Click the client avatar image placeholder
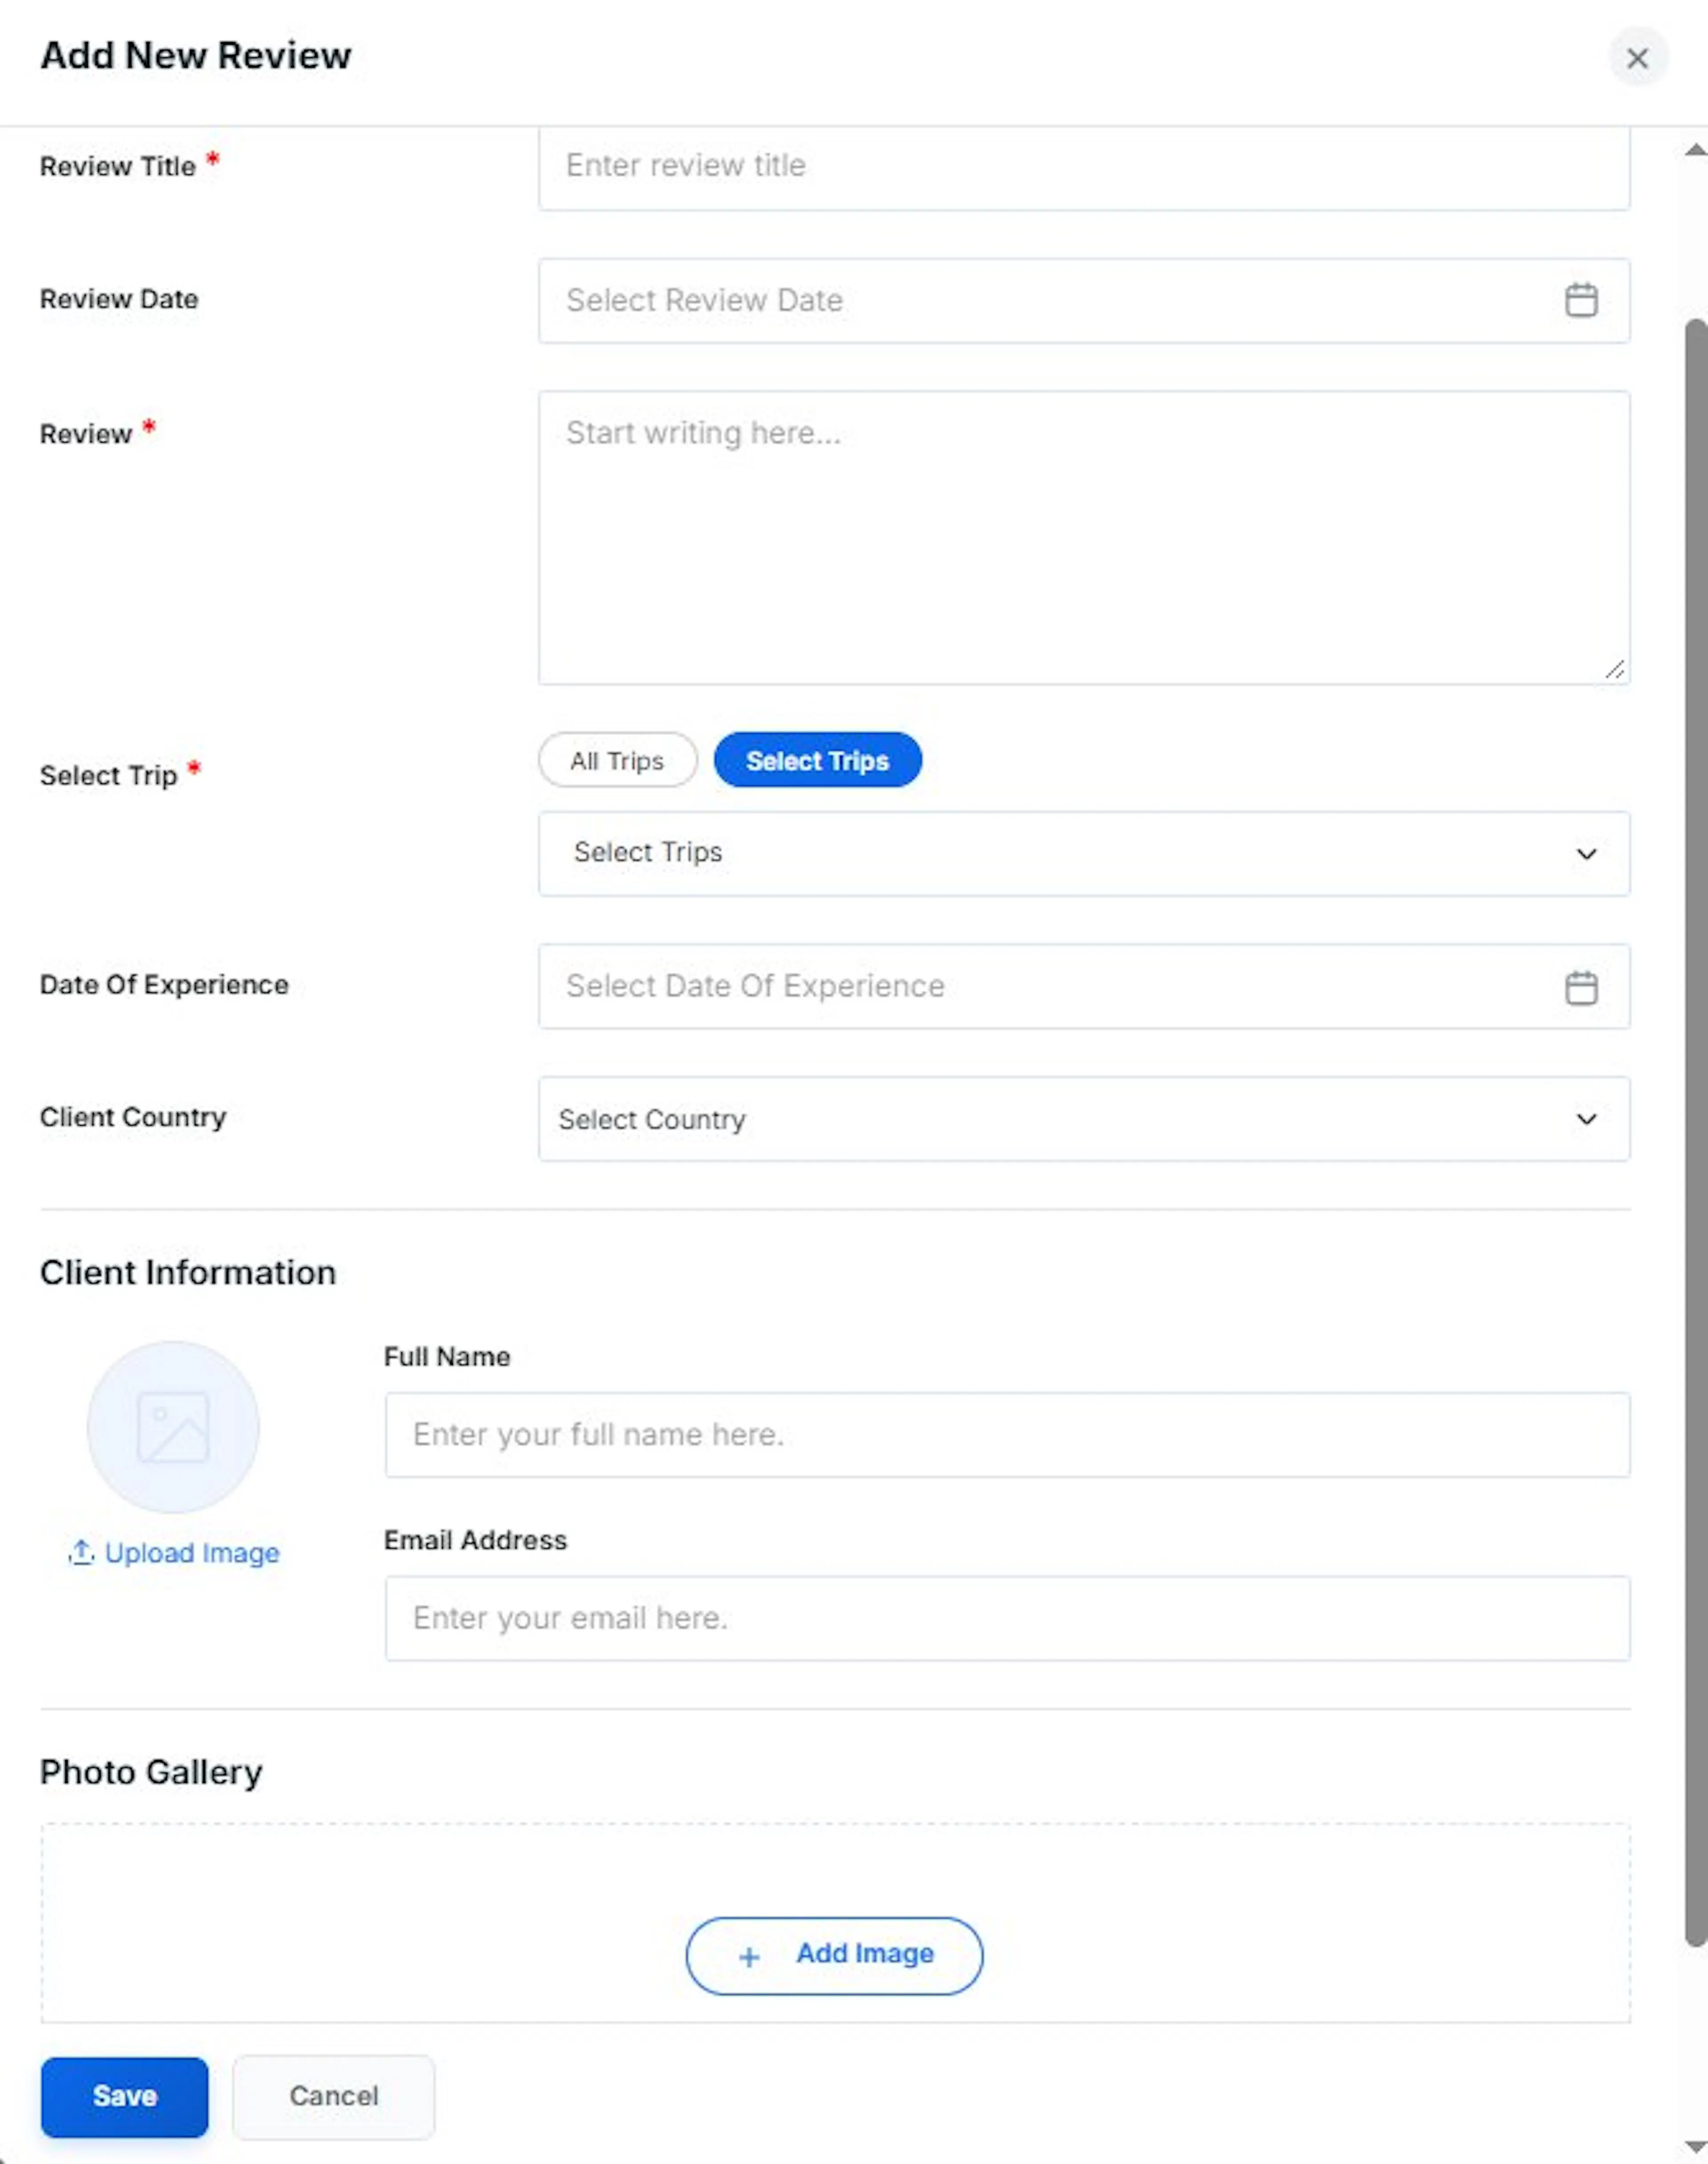Image resolution: width=1708 pixels, height=2164 pixels. (x=173, y=1427)
